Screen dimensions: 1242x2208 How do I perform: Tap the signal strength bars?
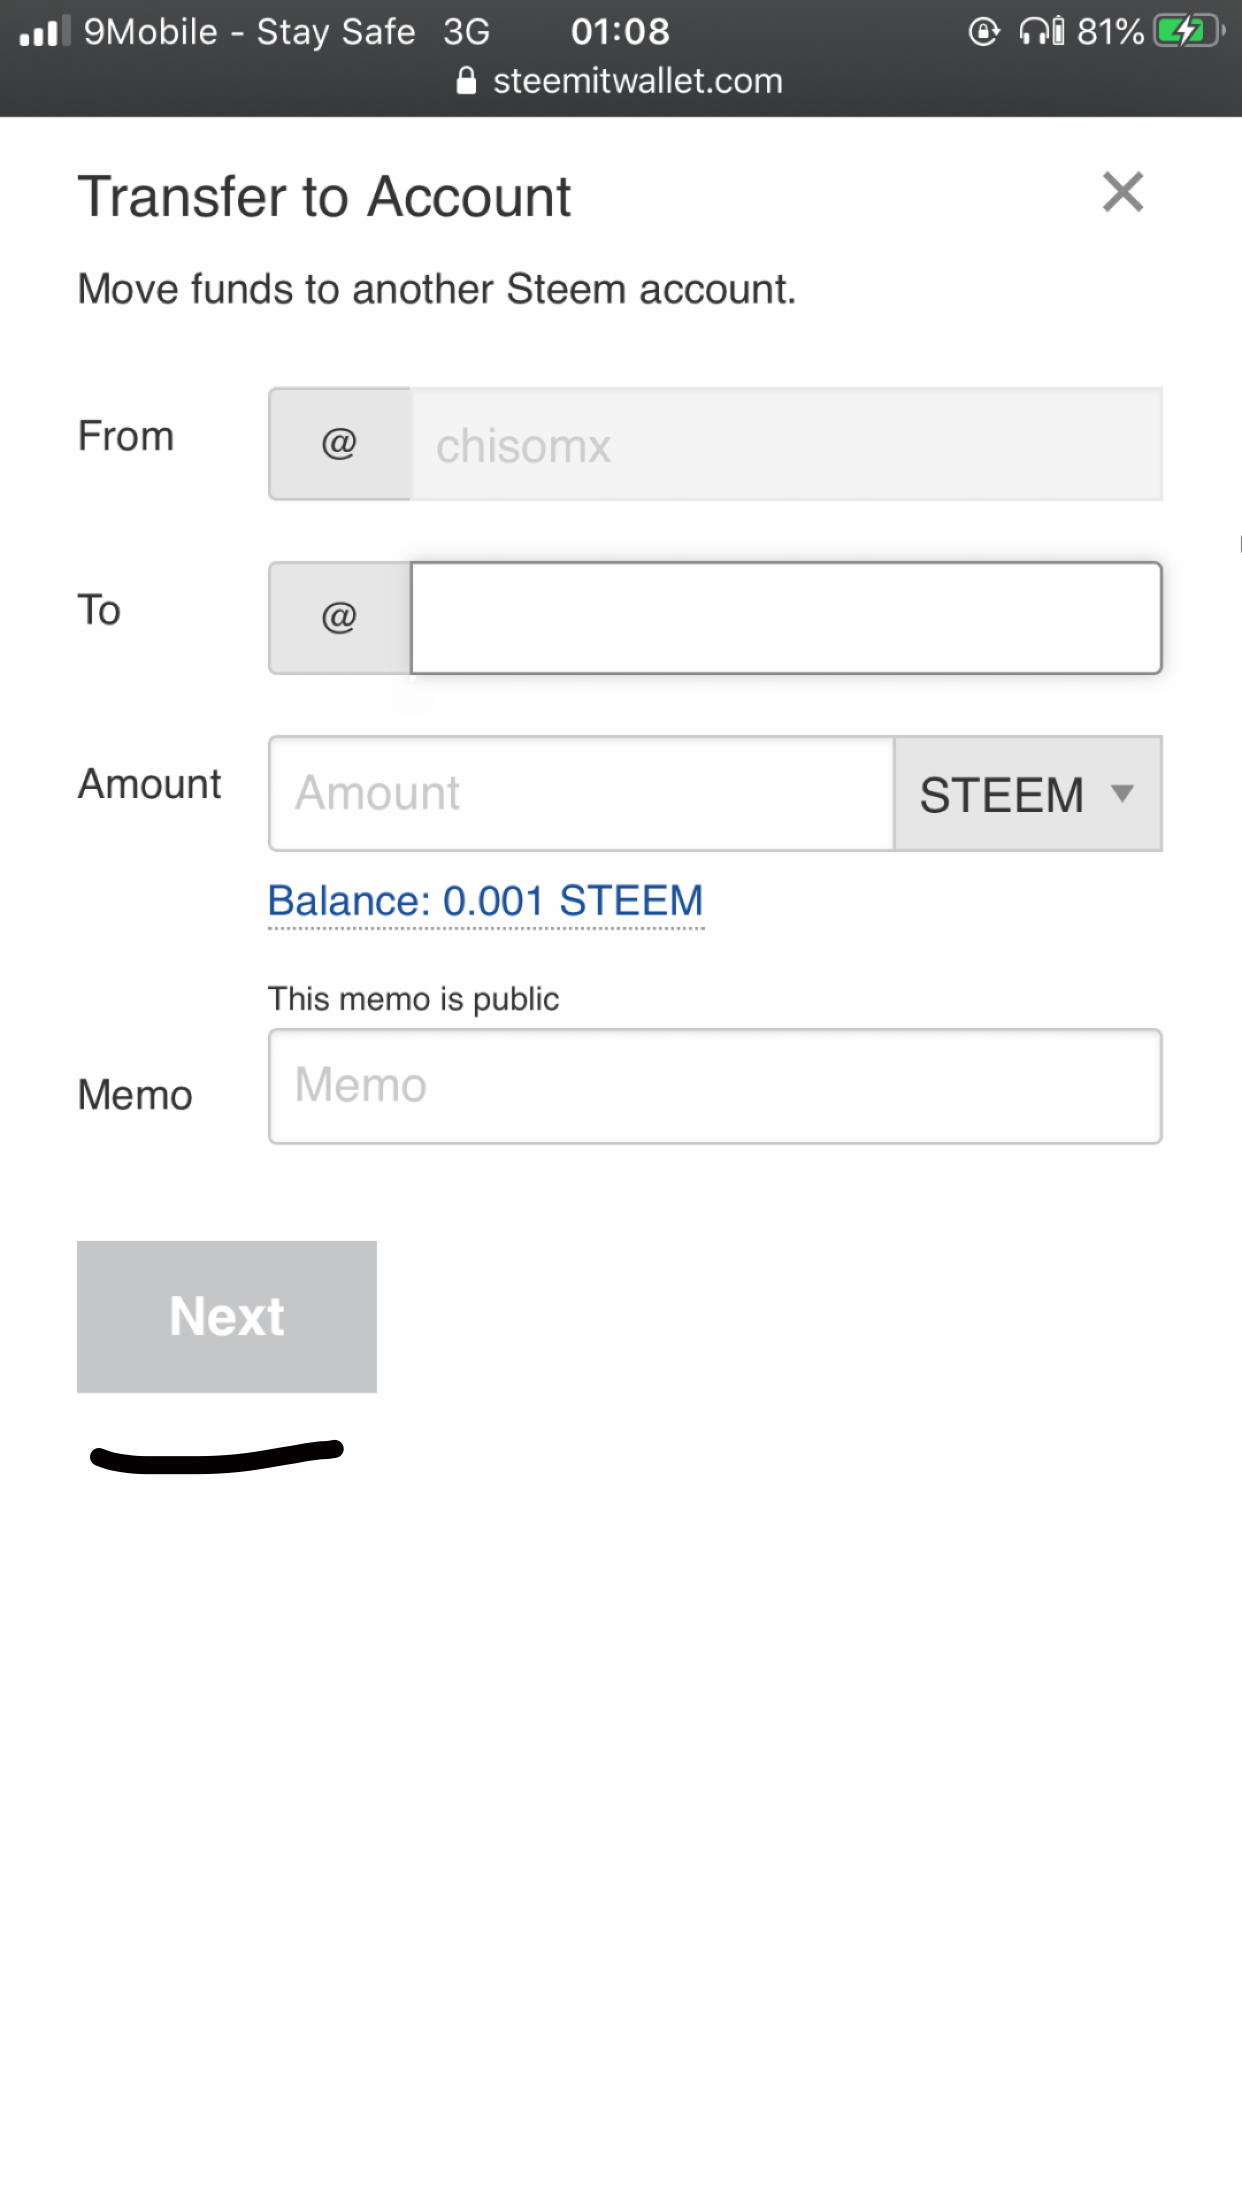[44, 32]
